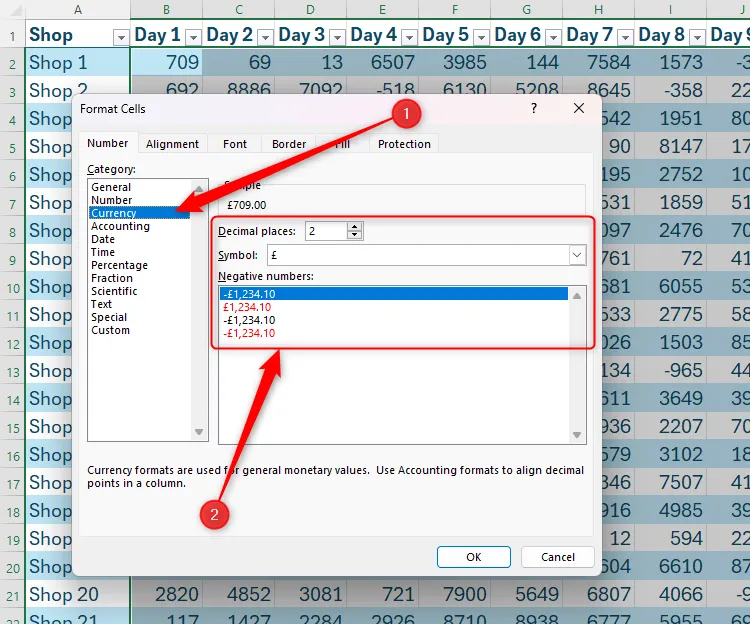Image resolution: width=750 pixels, height=624 pixels.
Task: Switch to the Alignment tab
Action: click(172, 144)
